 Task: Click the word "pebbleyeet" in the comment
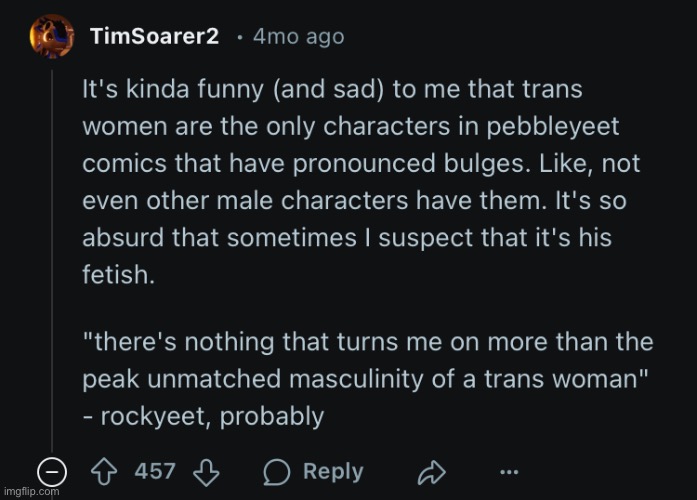[x=553, y=127]
